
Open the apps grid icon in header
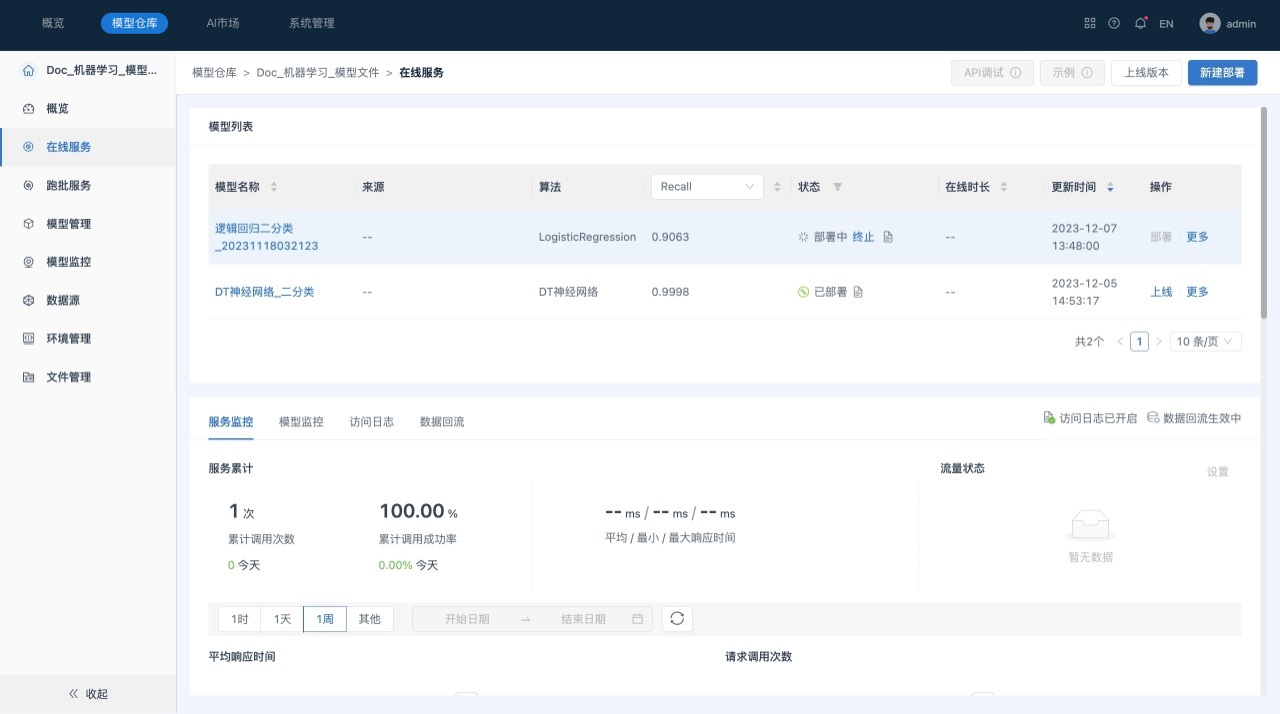point(1090,23)
